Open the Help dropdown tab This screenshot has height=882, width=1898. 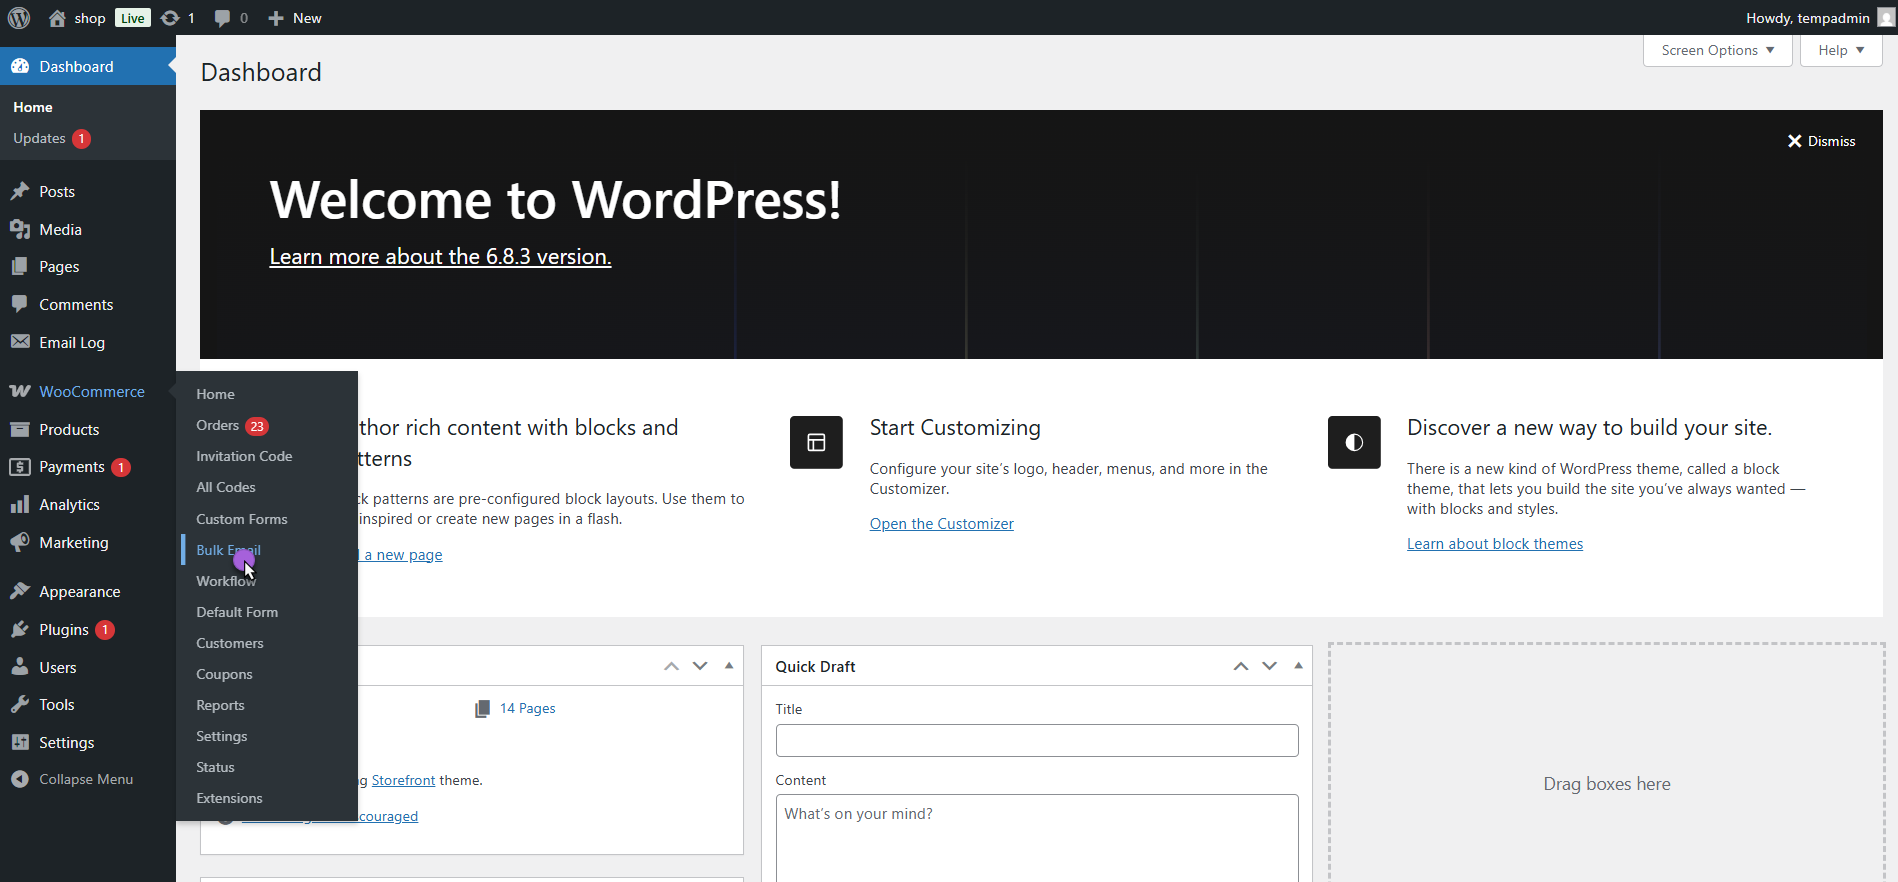tap(1840, 50)
